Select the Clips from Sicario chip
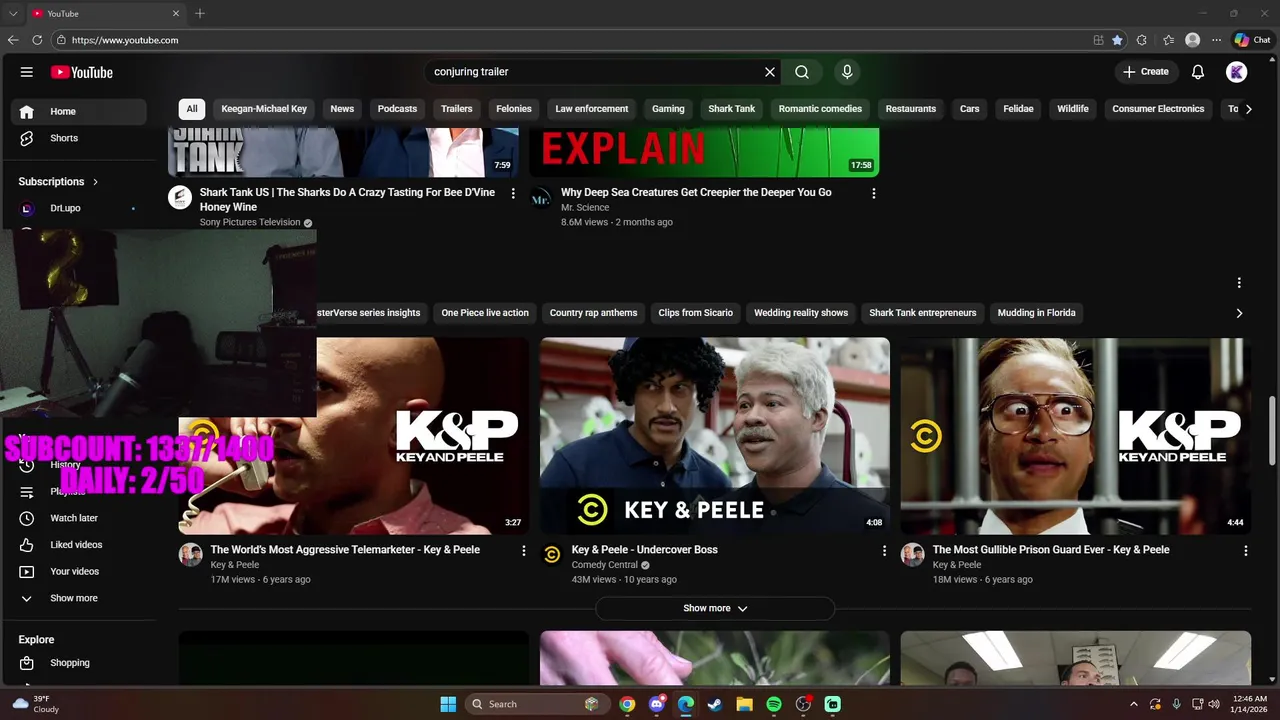The height and width of the screenshot is (720, 1280). click(x=696, y=313)
